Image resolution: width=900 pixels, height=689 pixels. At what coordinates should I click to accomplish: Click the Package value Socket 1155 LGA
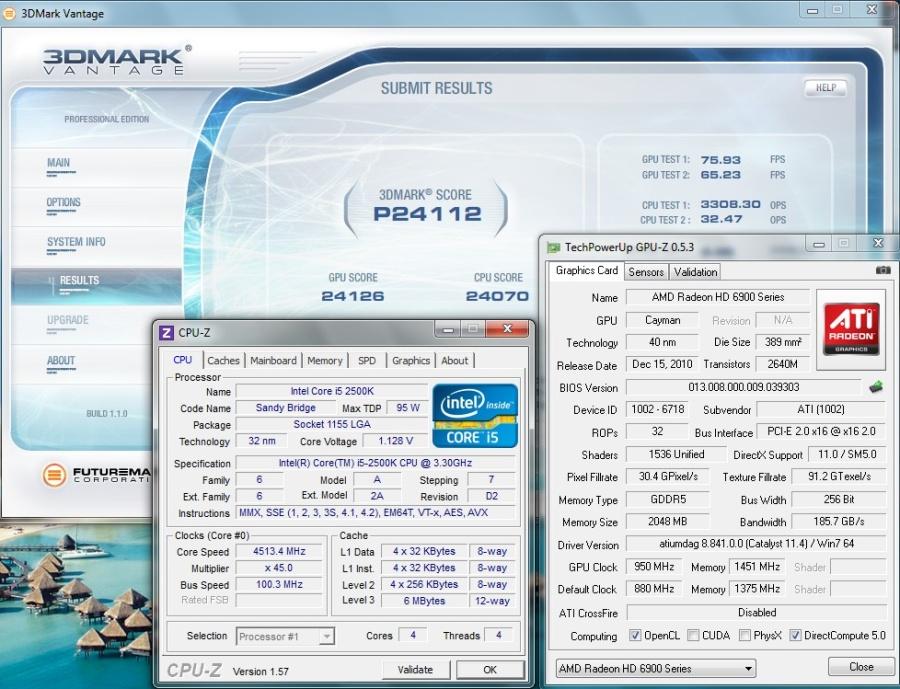[332, 424]
